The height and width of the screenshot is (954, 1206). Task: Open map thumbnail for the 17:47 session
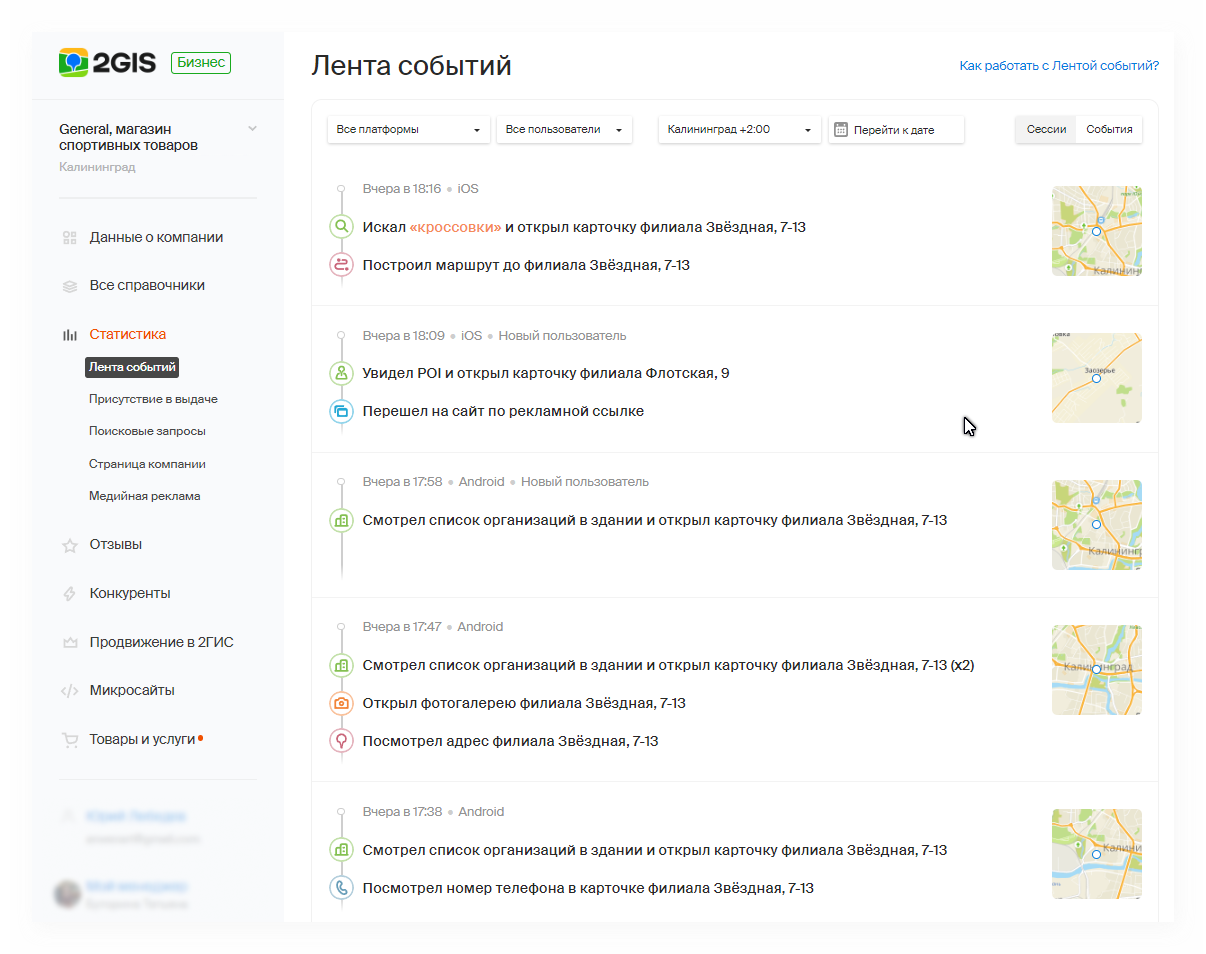pos(1097,670)
